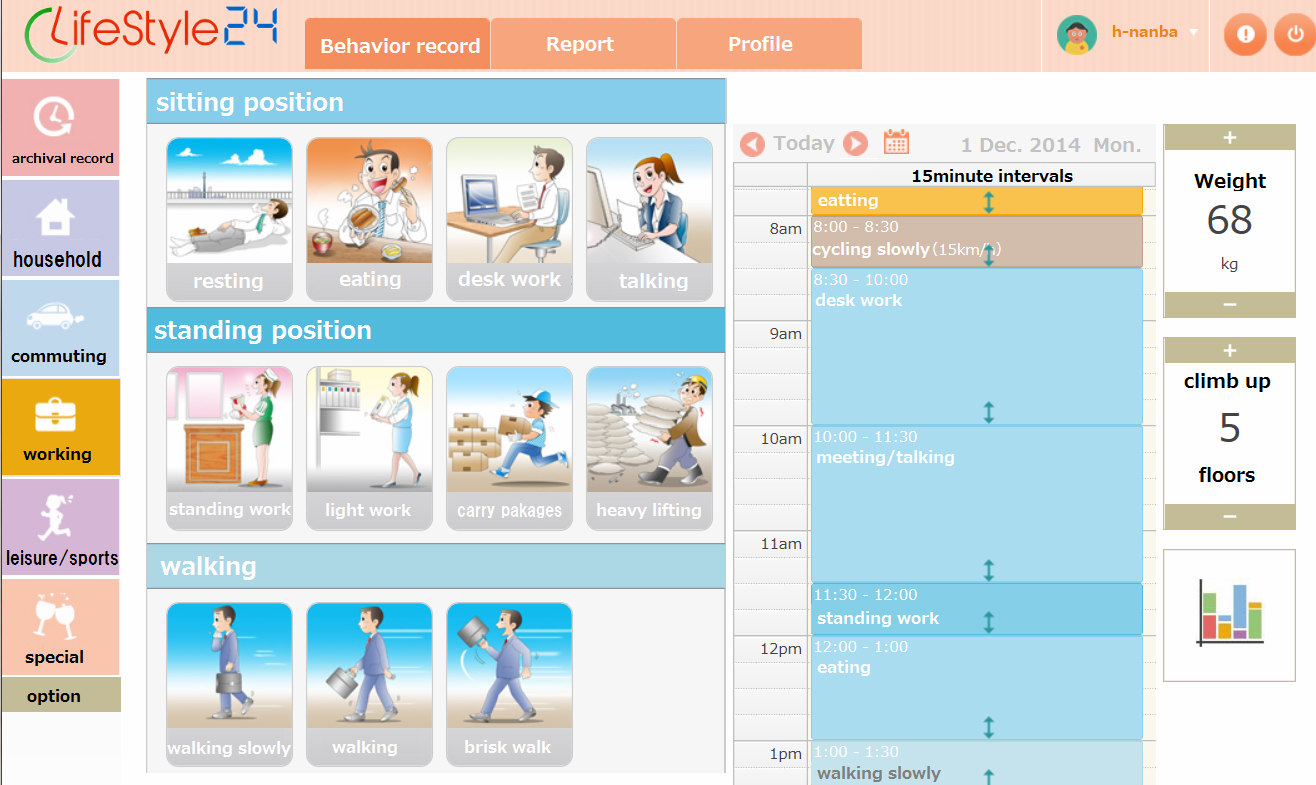Open the bar chart report thumbnail
Screen dimensions: 1316x785
point(1229,614)
